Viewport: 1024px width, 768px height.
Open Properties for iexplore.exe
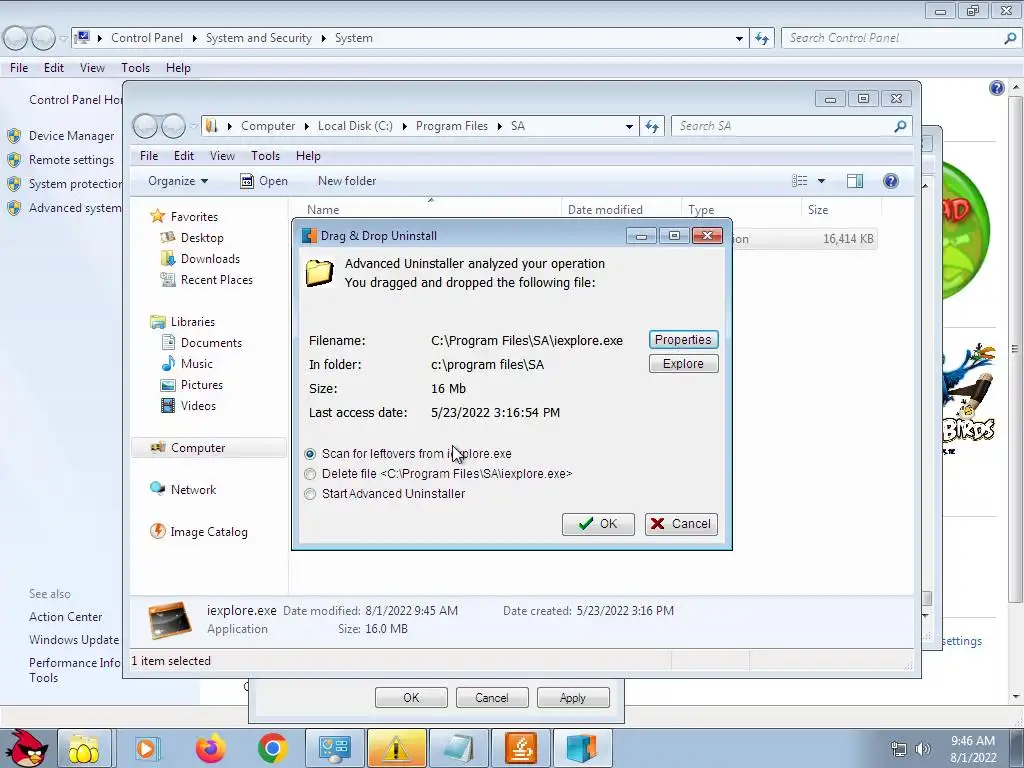pos(683,340)
